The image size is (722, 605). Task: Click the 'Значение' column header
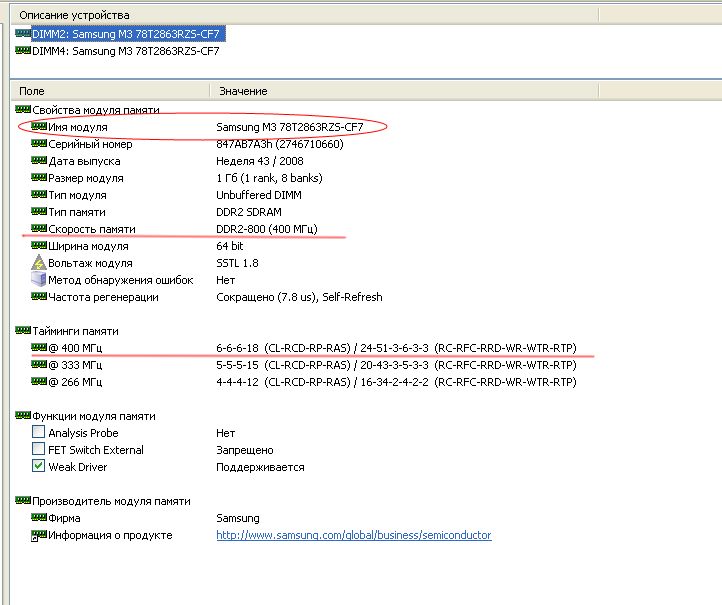(x=243, y=91)
